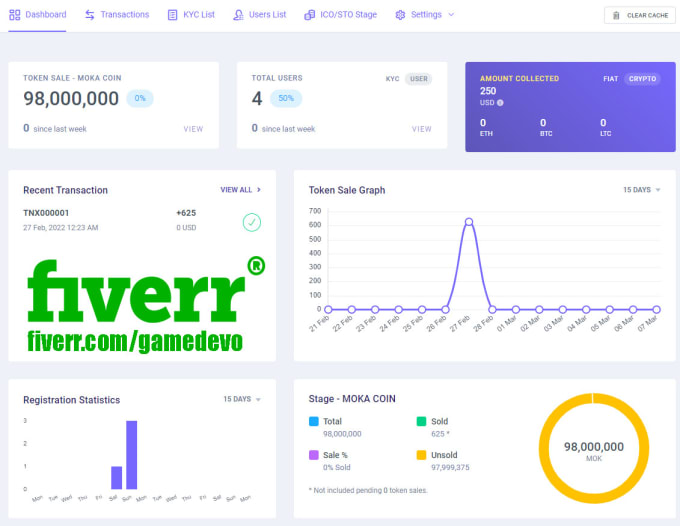Click the Clear Cache button
680x526 pixels.
(640, 16)
